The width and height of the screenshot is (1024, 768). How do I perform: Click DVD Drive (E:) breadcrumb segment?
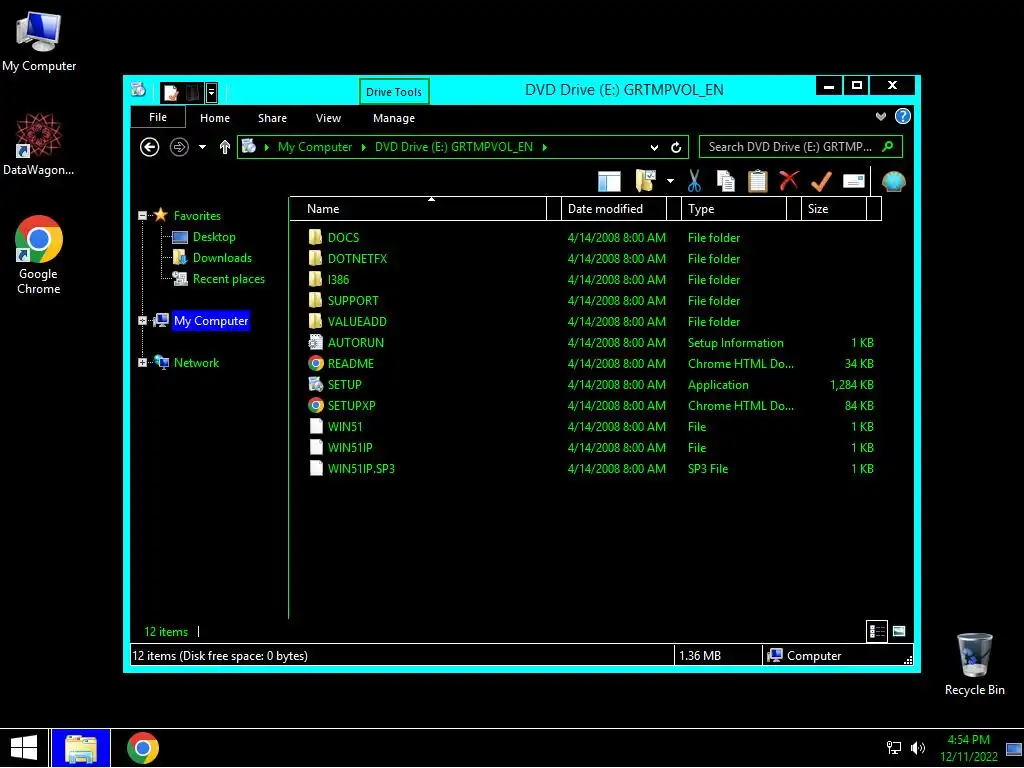pyautogui.click(x=454, y=147)
